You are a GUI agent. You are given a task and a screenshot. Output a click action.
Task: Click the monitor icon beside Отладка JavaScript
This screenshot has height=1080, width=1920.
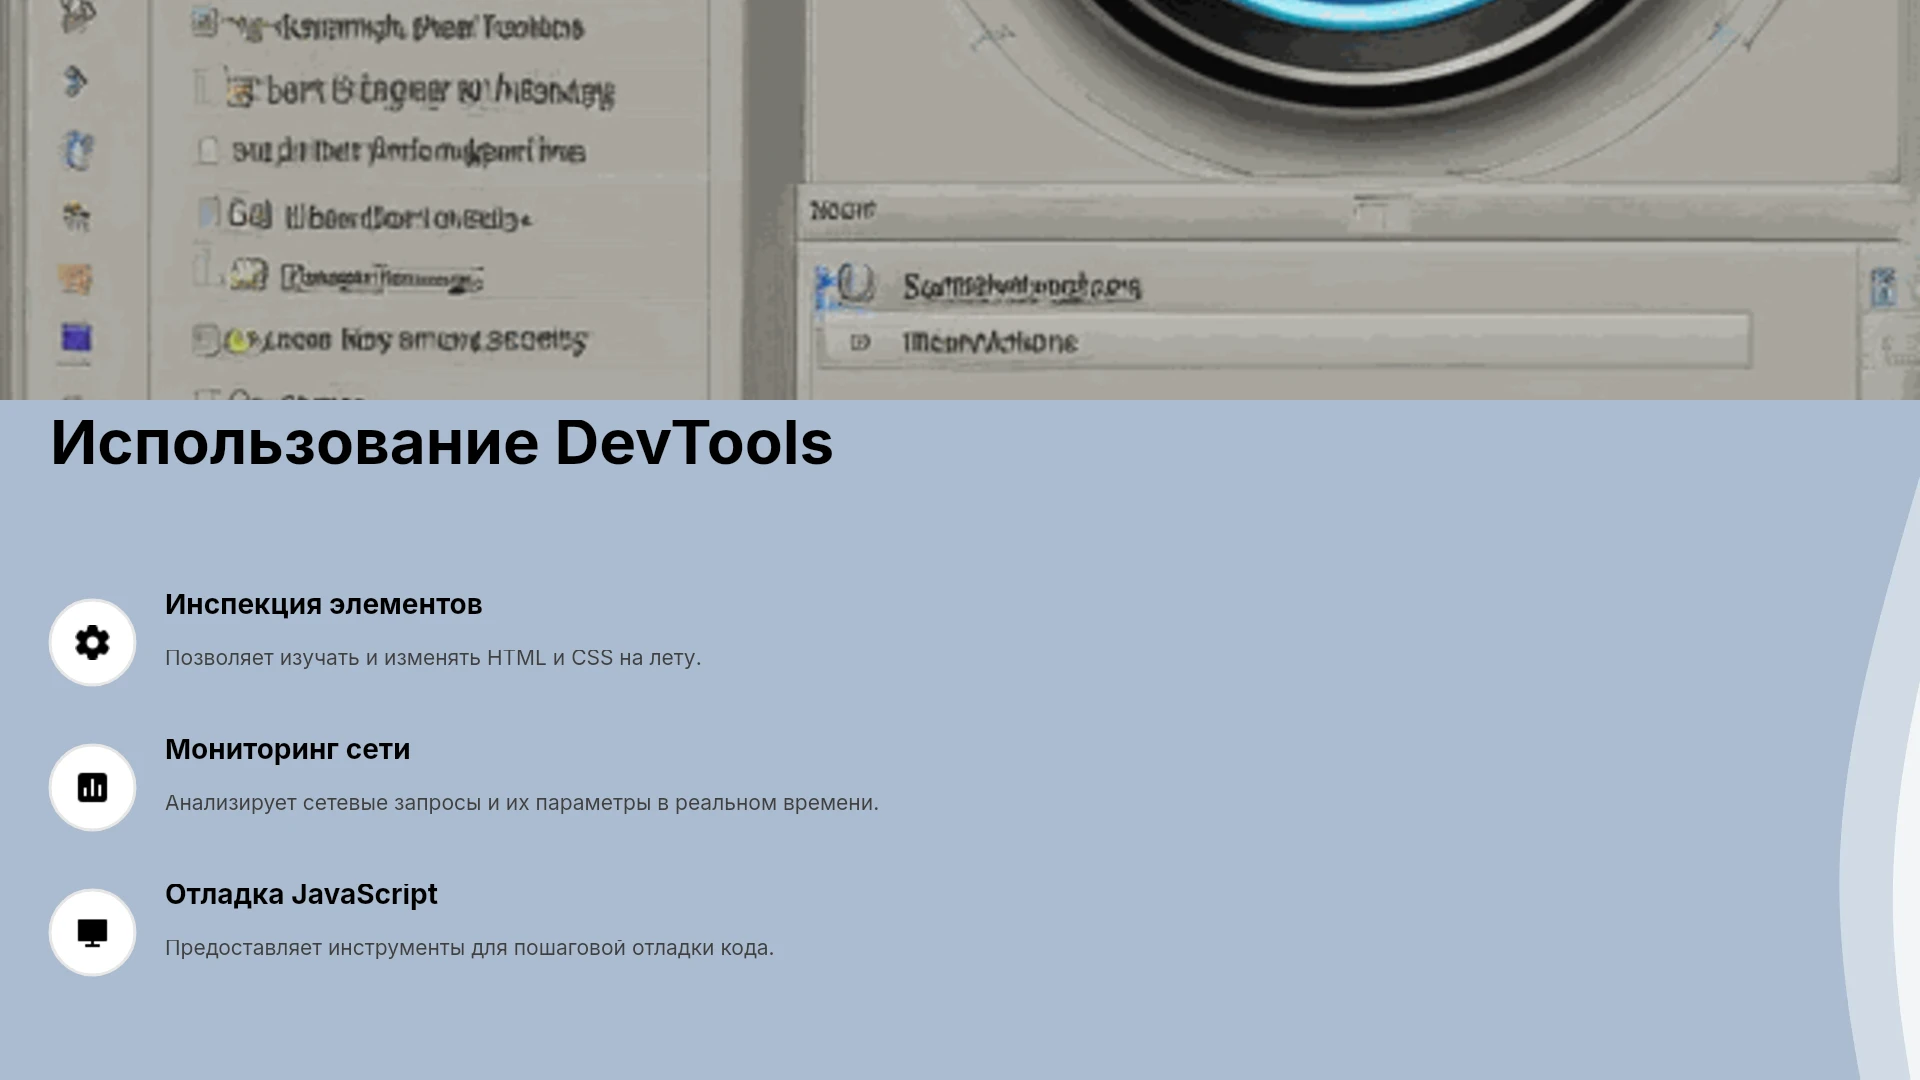[x=92, y=932]
